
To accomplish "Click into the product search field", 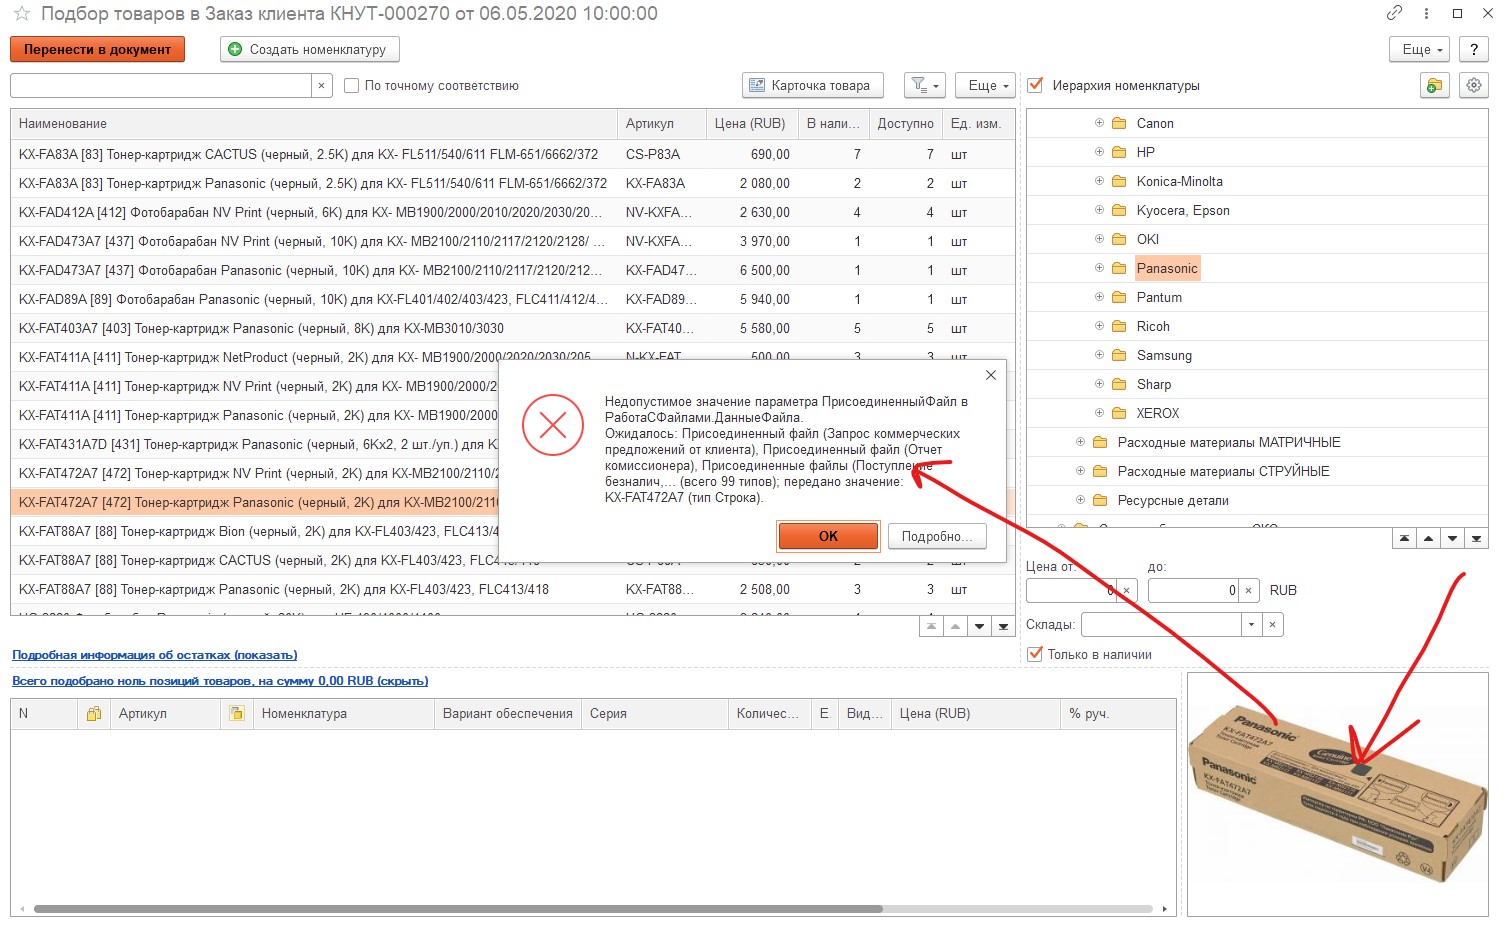I will pyautogui.click(x=161, y=86).
